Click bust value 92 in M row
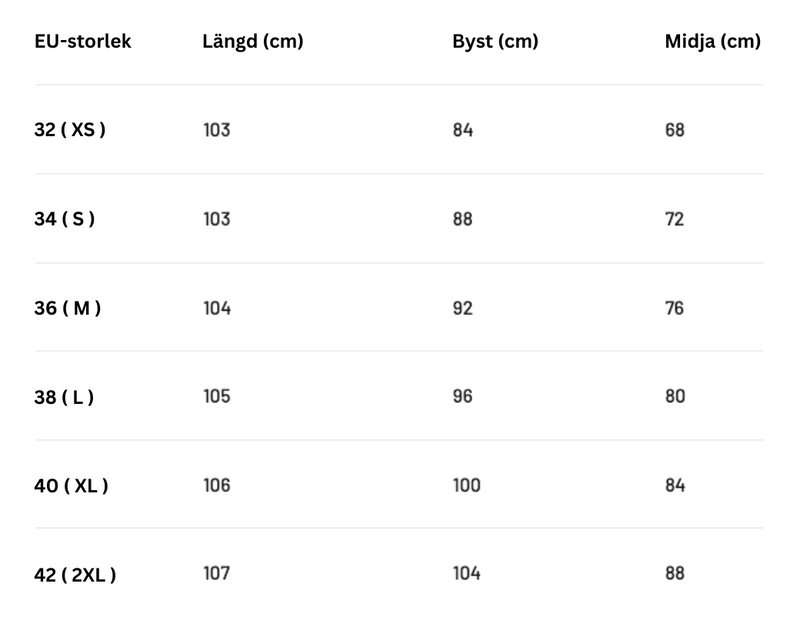This screenshot has height=627, width=800. point(463,308)
